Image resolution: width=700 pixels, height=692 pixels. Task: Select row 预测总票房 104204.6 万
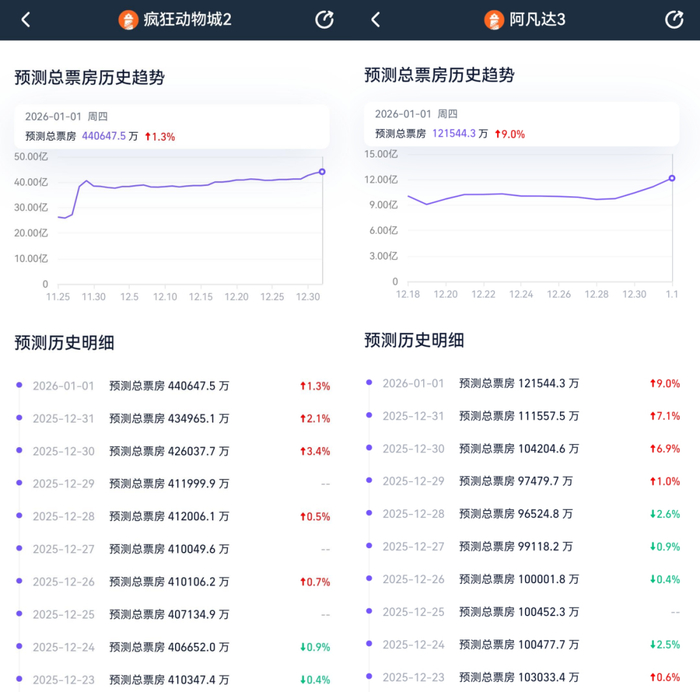tap(523, 449)
